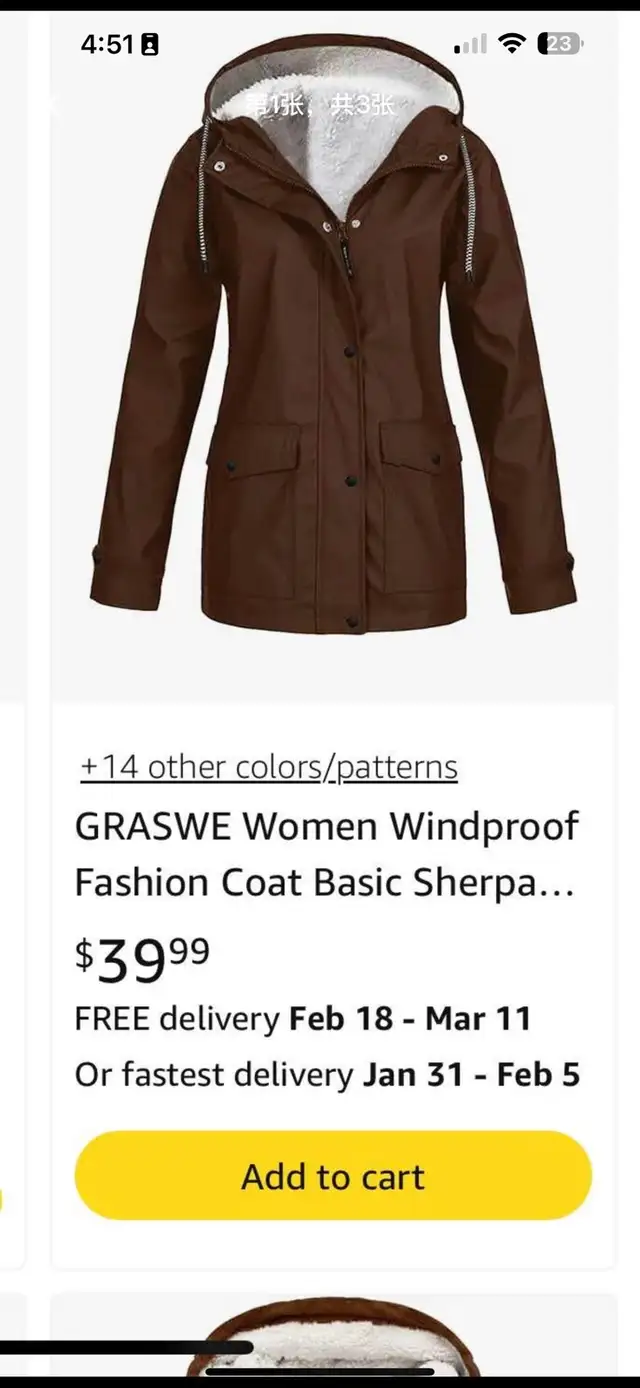Add the GRASWE coat to cart
This screenshot has width=640, height=1388.
pyautogui.click(x=333, y=1175)
